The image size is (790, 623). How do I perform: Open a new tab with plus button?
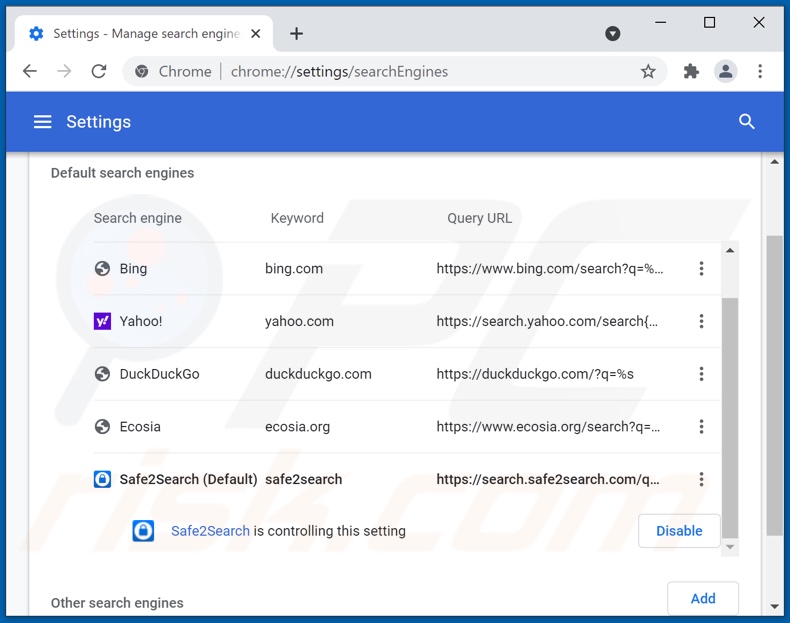pyautogui.click(x=296, y=34)
